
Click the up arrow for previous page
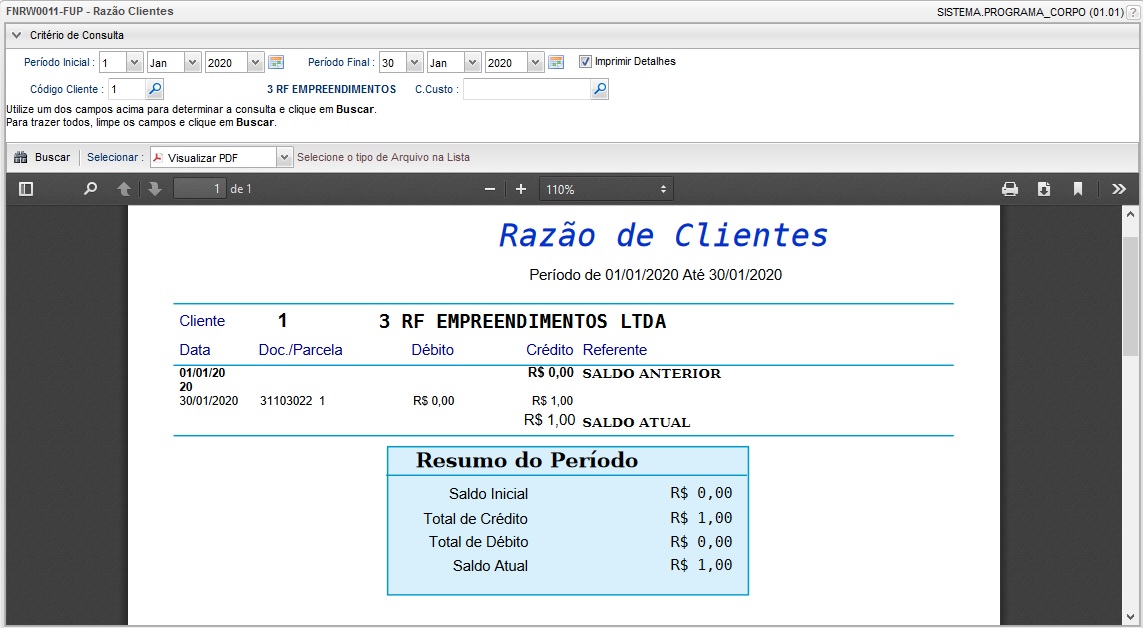pos(122,188)
